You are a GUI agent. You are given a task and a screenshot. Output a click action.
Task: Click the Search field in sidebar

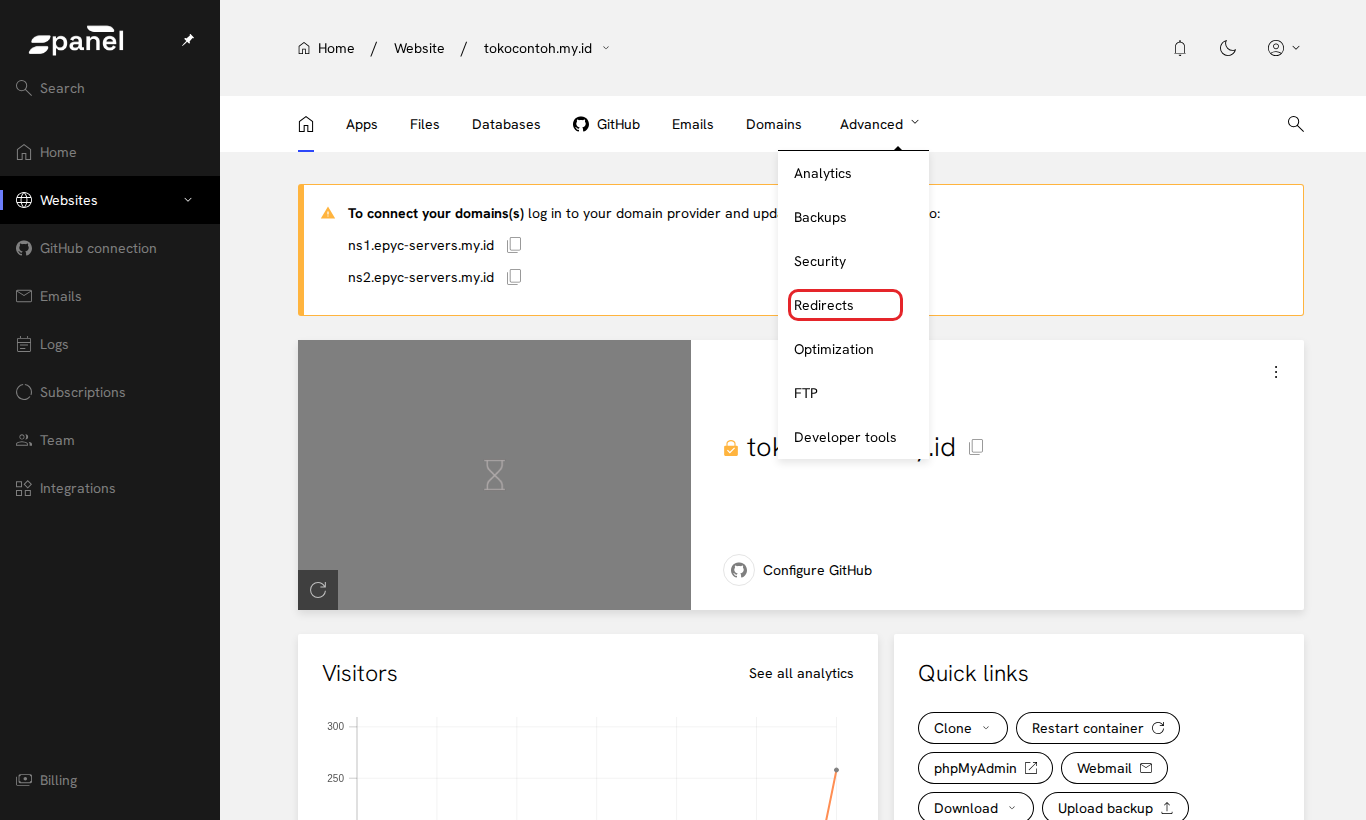(x=110, y=88)
